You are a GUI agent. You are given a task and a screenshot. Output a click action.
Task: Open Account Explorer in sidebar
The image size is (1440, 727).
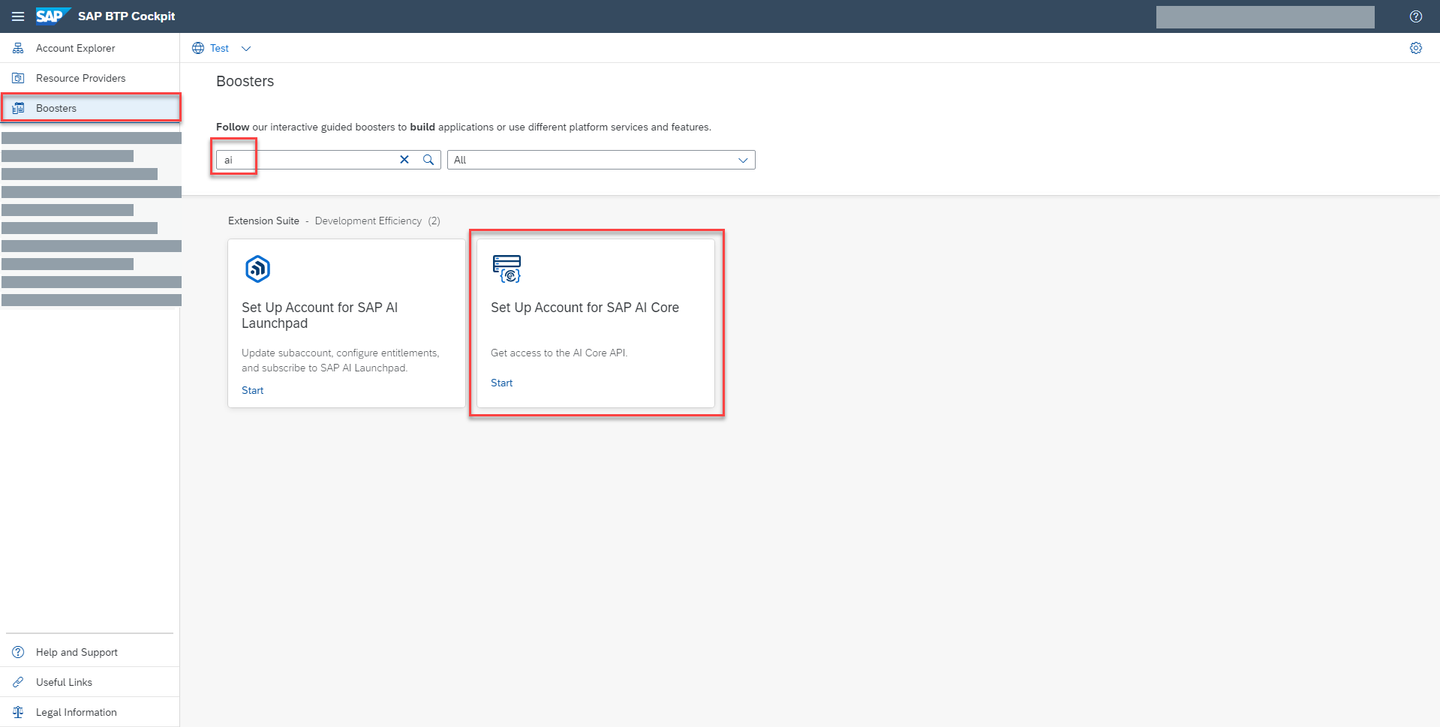[90, 48]
